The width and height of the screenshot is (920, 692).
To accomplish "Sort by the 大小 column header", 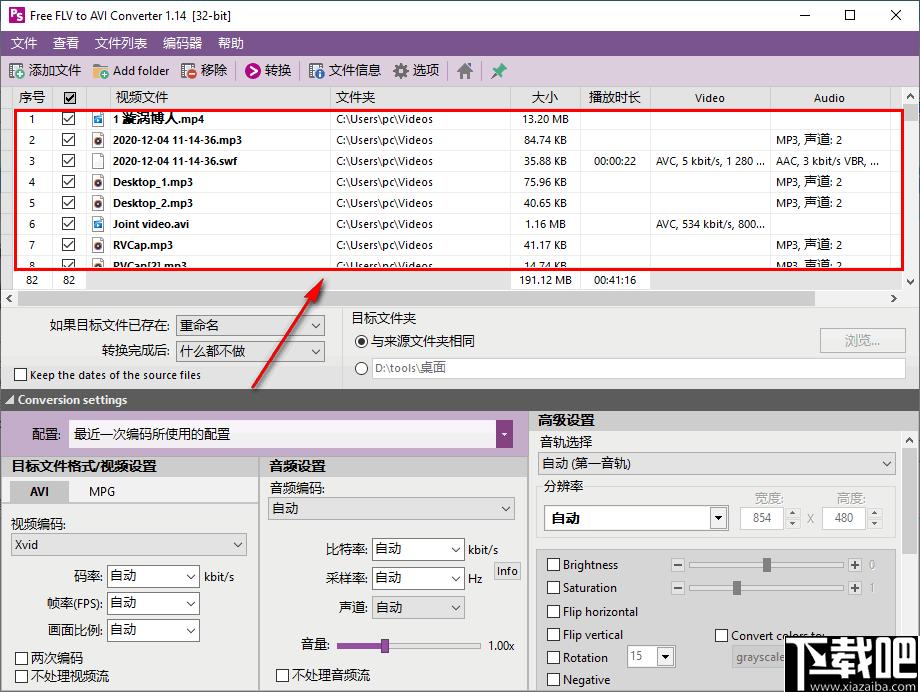I will [x=545, y=97].
